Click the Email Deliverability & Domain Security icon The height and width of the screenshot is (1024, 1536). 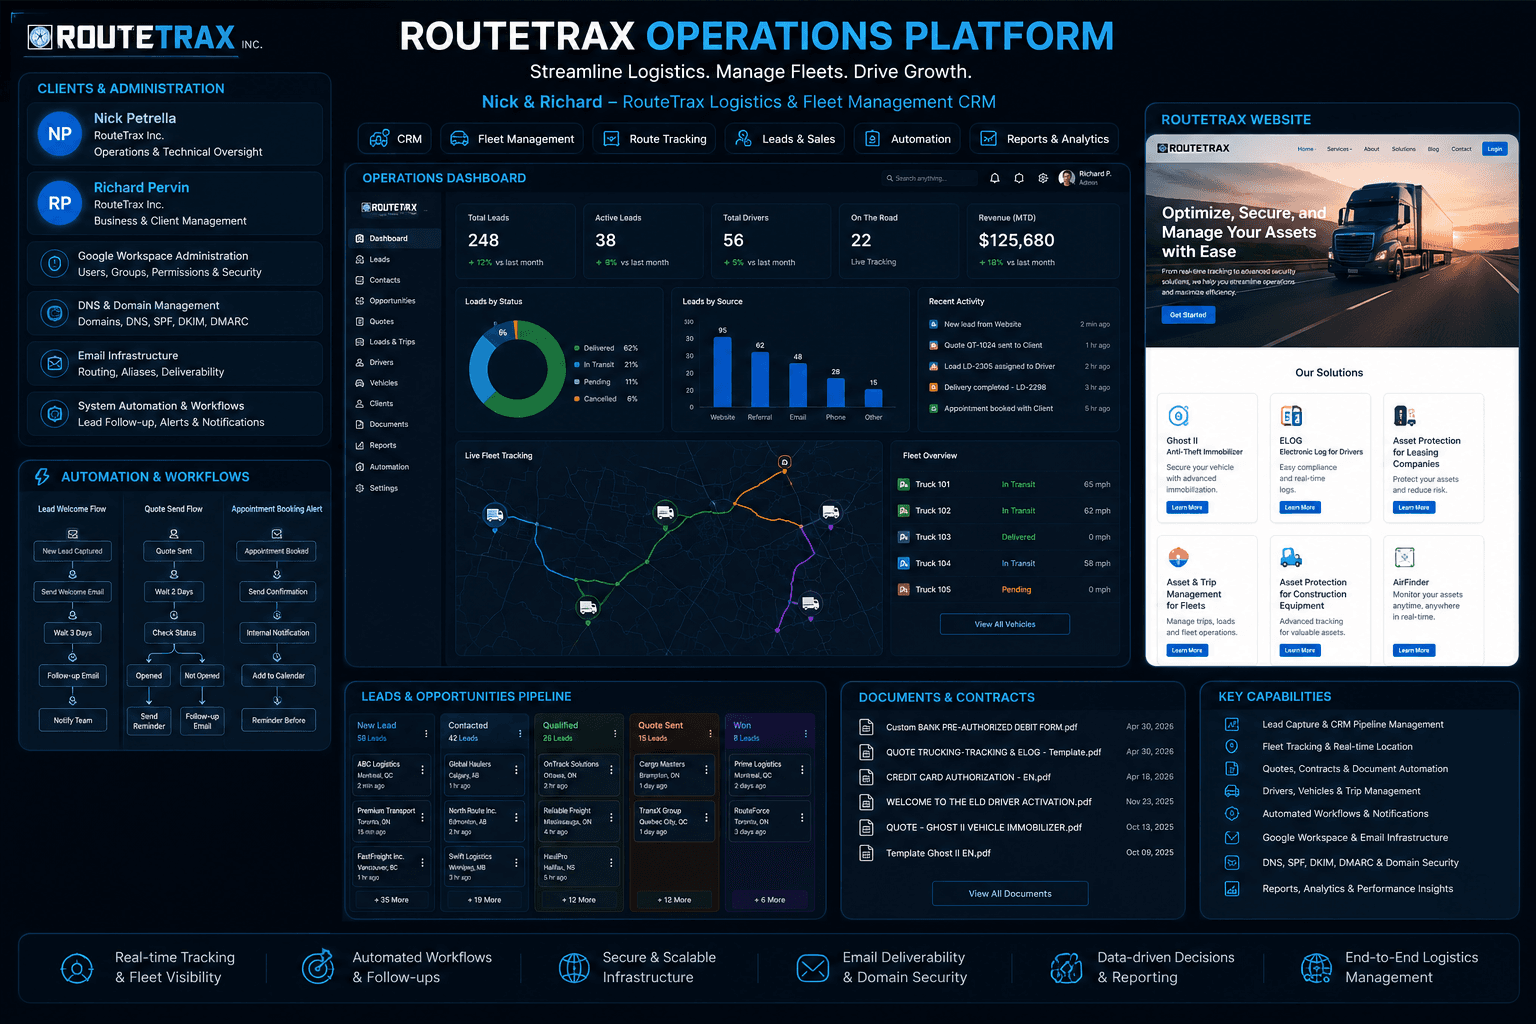[x=812, y=968]
